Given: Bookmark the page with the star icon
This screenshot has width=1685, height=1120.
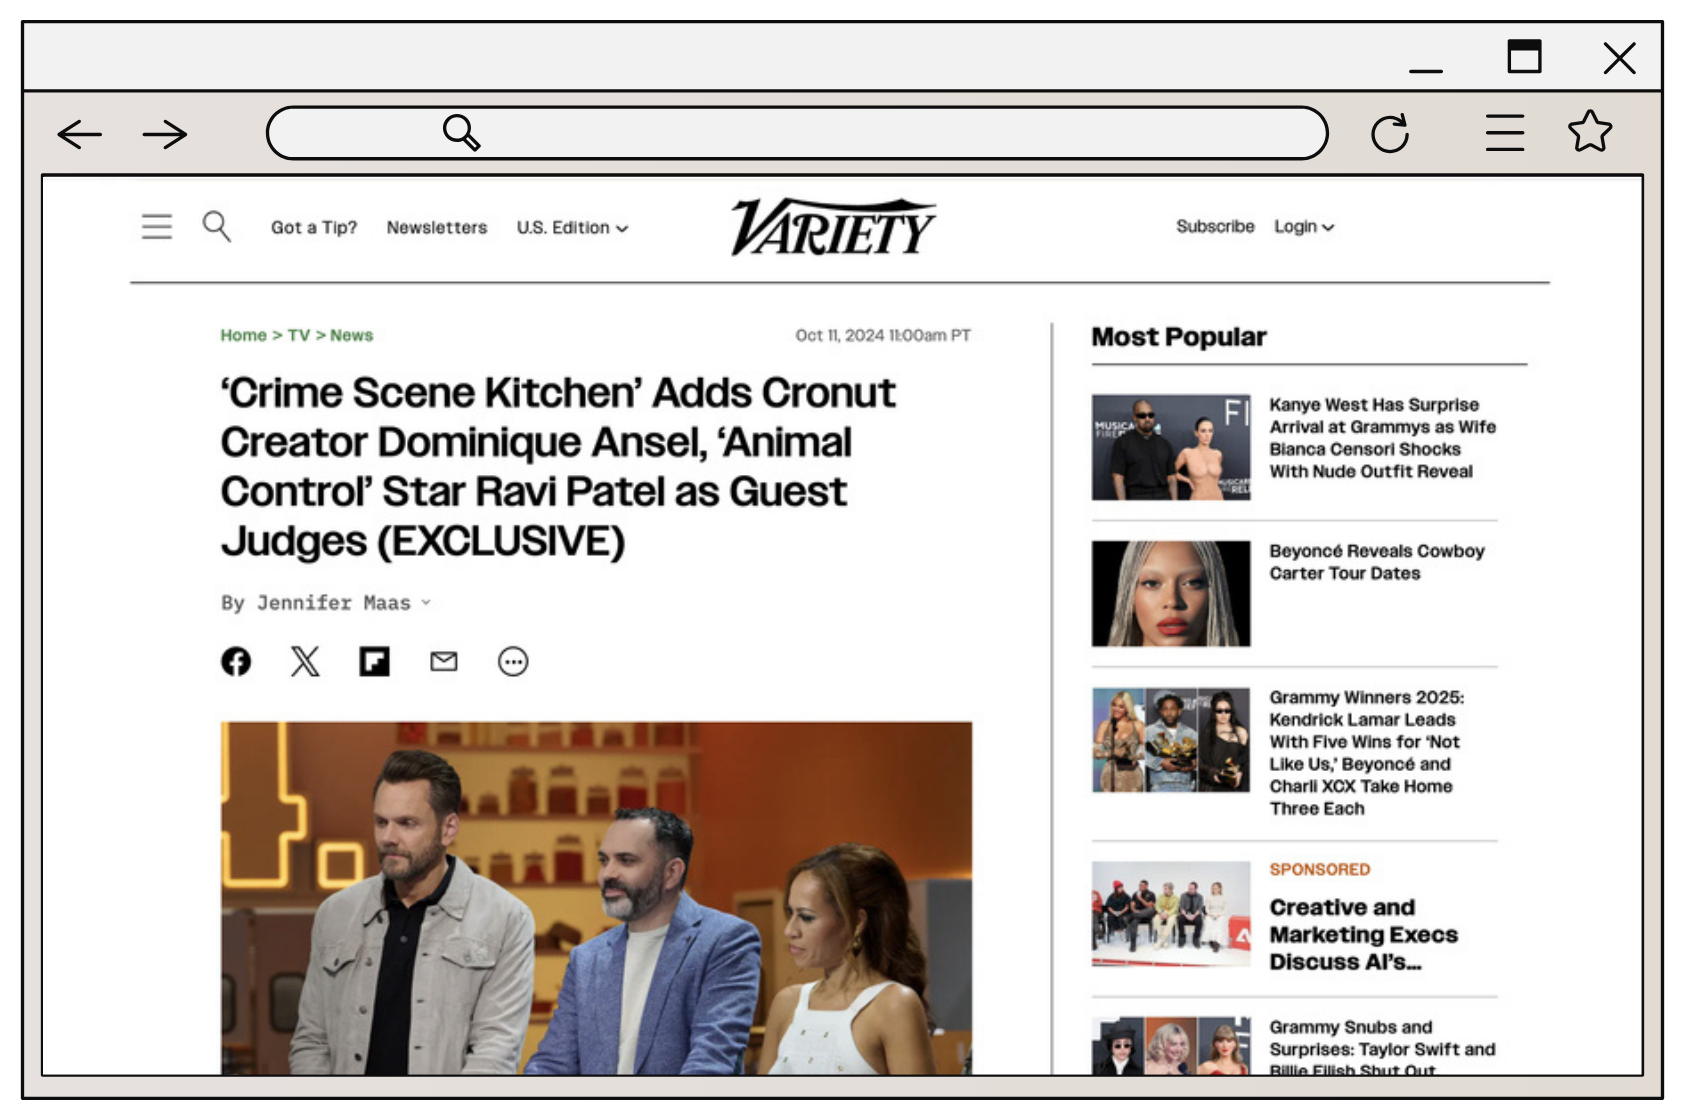Looking at the screenshot, I should click(x=1591, y=131).
